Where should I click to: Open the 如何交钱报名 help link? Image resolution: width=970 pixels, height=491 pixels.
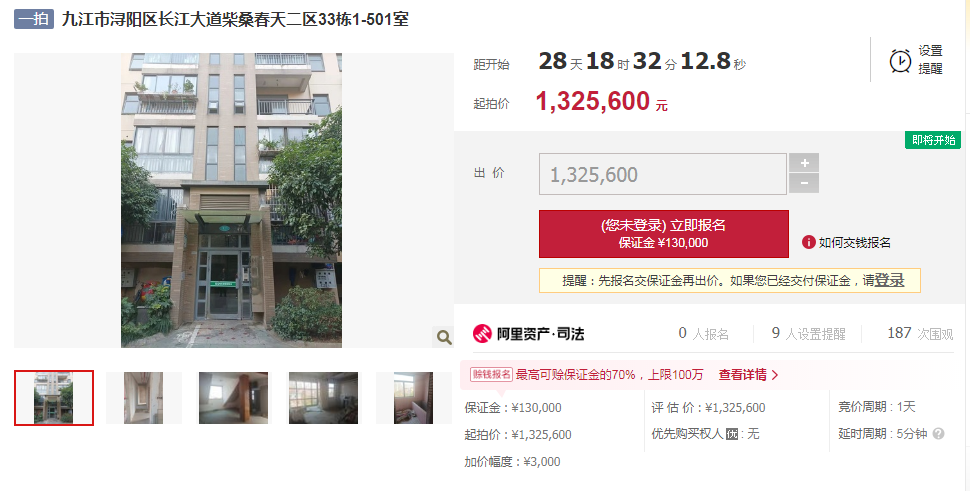point(855,242)
